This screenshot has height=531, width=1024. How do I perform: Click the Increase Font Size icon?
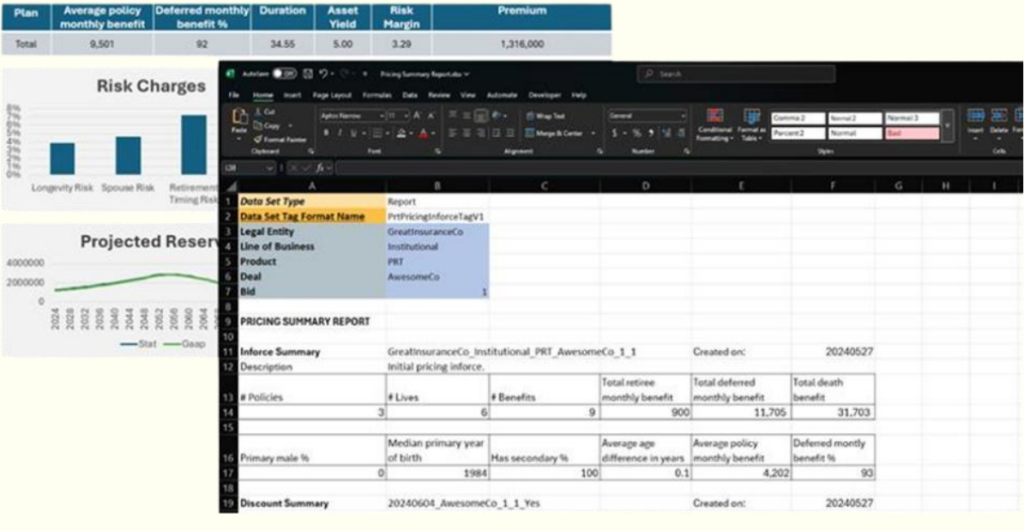[x=417, y=116]
